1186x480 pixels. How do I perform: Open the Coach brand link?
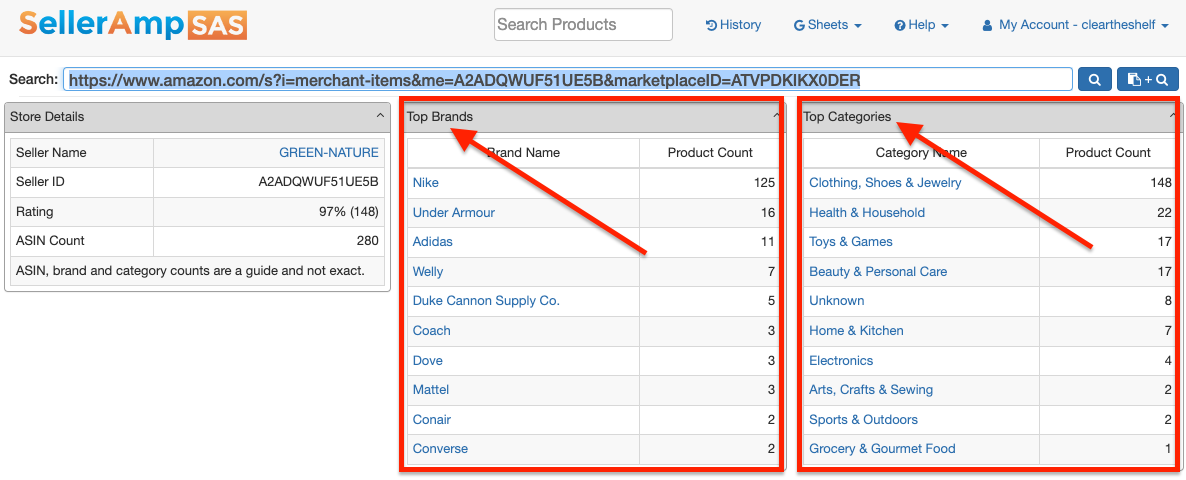click(432, 330)
